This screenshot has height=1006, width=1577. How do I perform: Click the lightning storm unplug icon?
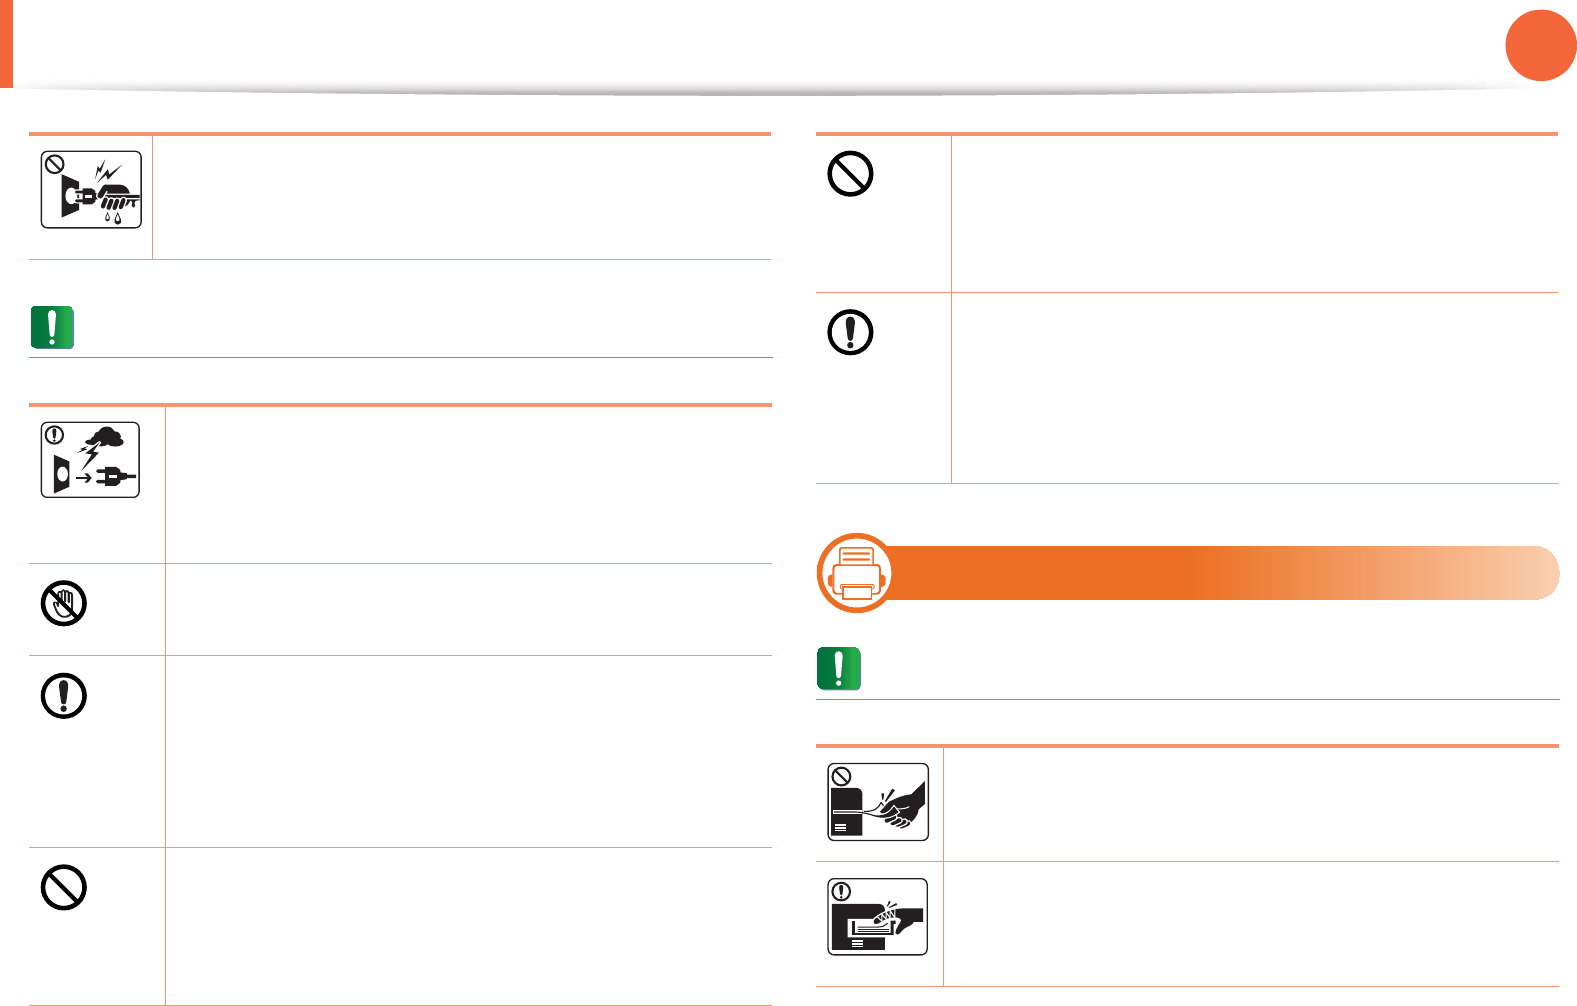pyautogui.click(x=90, y=460)
